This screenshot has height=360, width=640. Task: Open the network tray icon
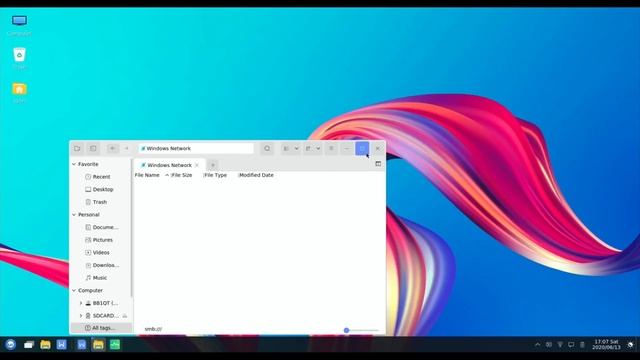click(x=560, y=345)
